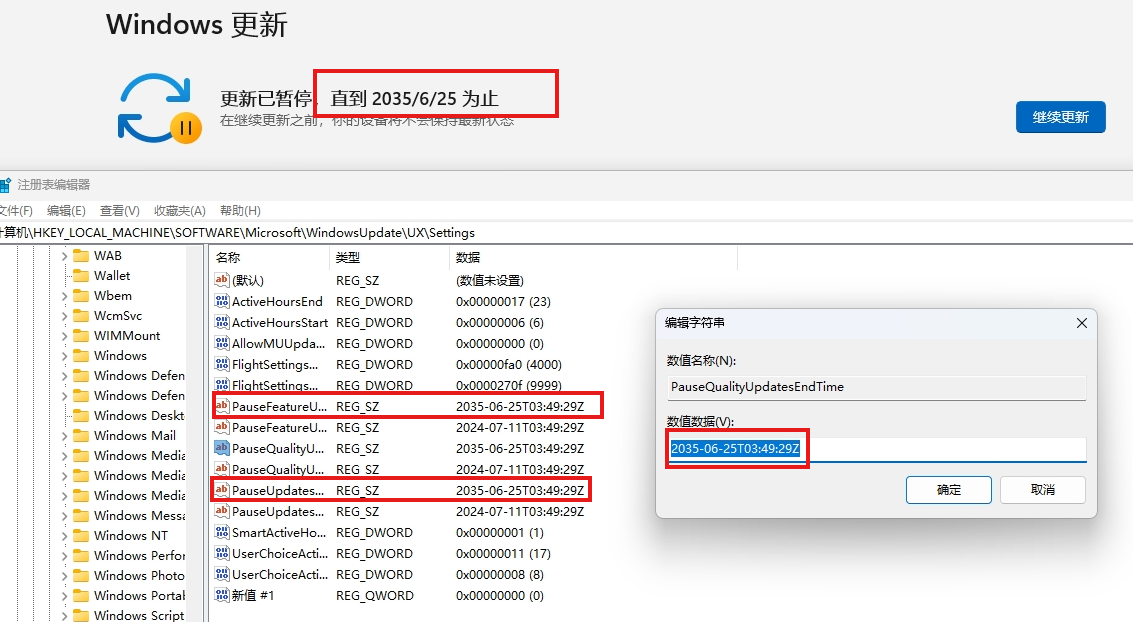Open the 收藏夹(A) menu
The height and width of the screenshot is (622, 1133).
(x=179, y=211)
